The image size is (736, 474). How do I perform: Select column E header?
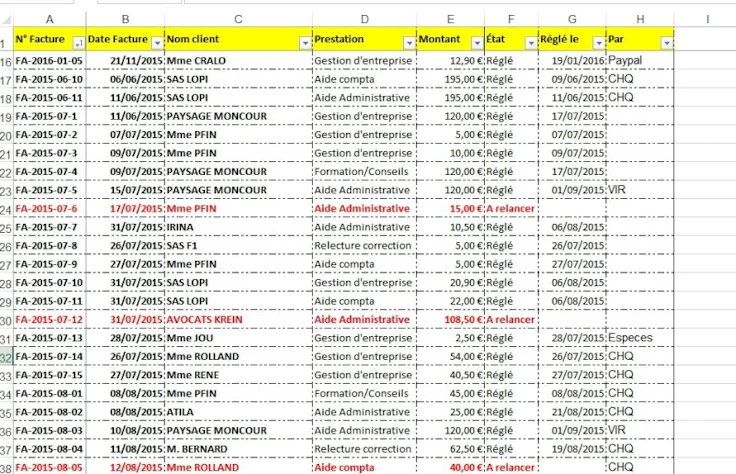[x=450, y=19]
